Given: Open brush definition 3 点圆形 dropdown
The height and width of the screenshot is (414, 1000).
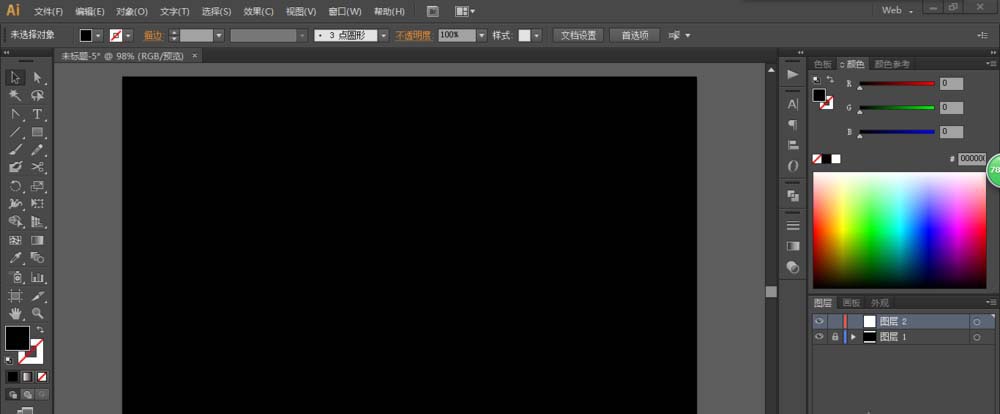Looking at the screenshot, I should pos(383,36).
